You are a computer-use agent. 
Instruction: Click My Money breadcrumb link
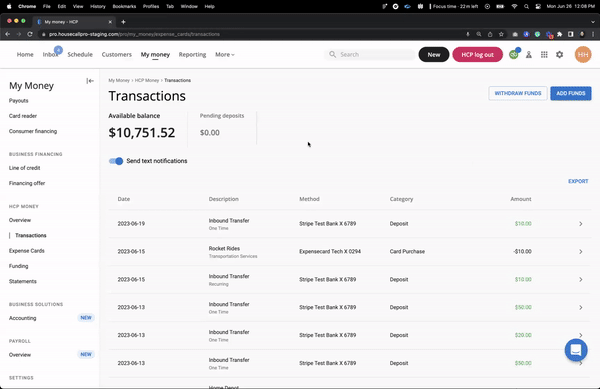click(119, 80)
